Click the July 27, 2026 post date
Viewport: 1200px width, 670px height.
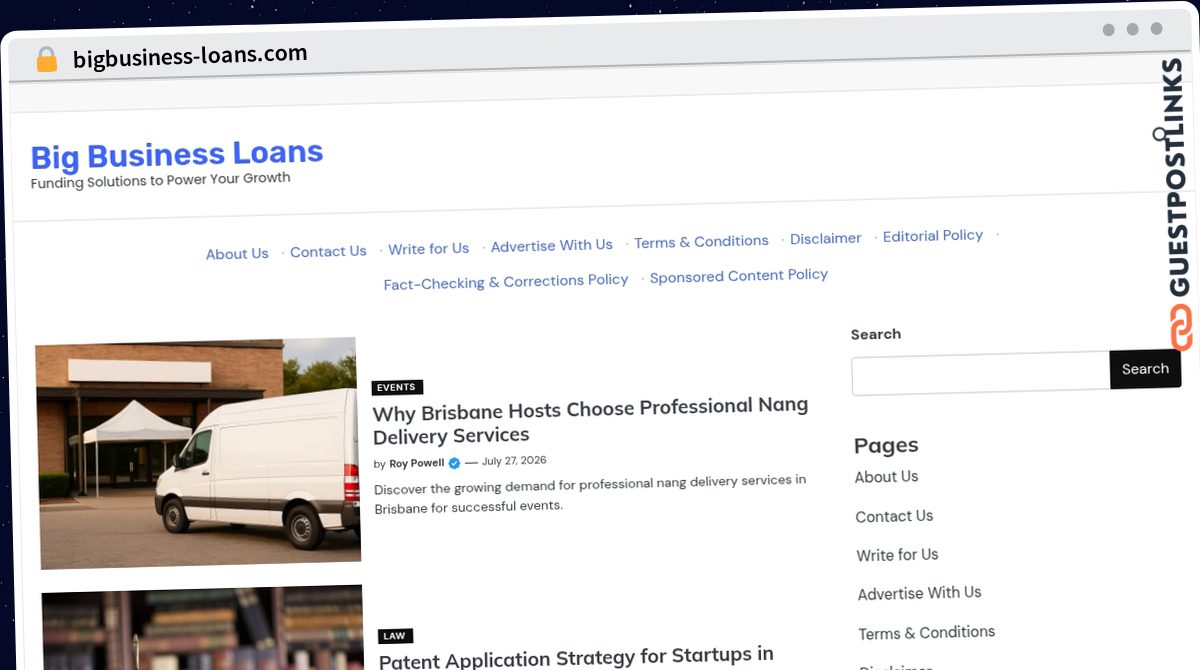tap(514, 461)
